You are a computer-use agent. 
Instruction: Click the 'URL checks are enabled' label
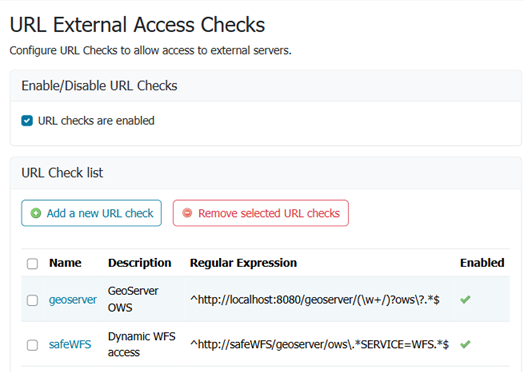click(x=96, y=121)
